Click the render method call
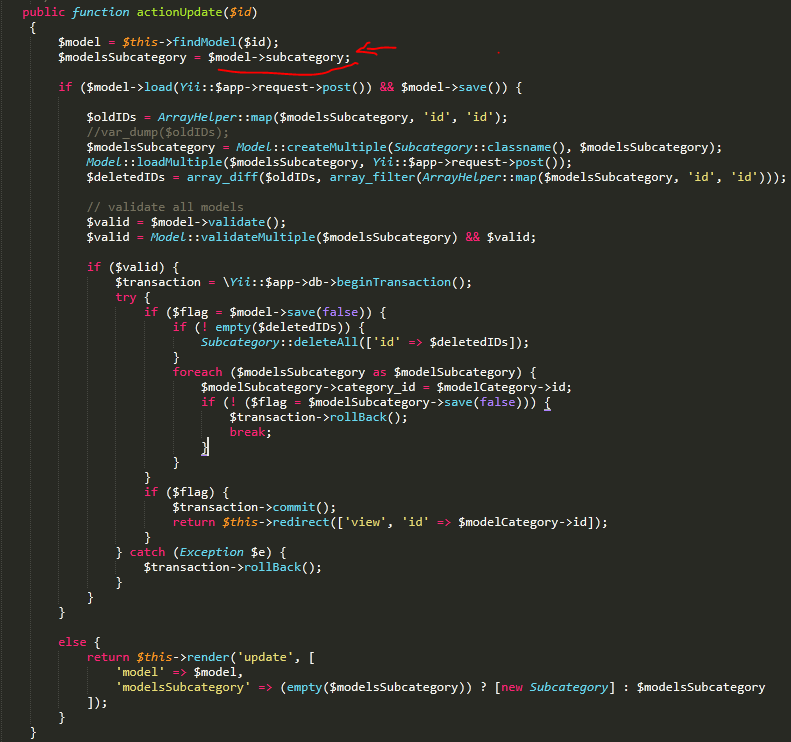 [208, 657]
